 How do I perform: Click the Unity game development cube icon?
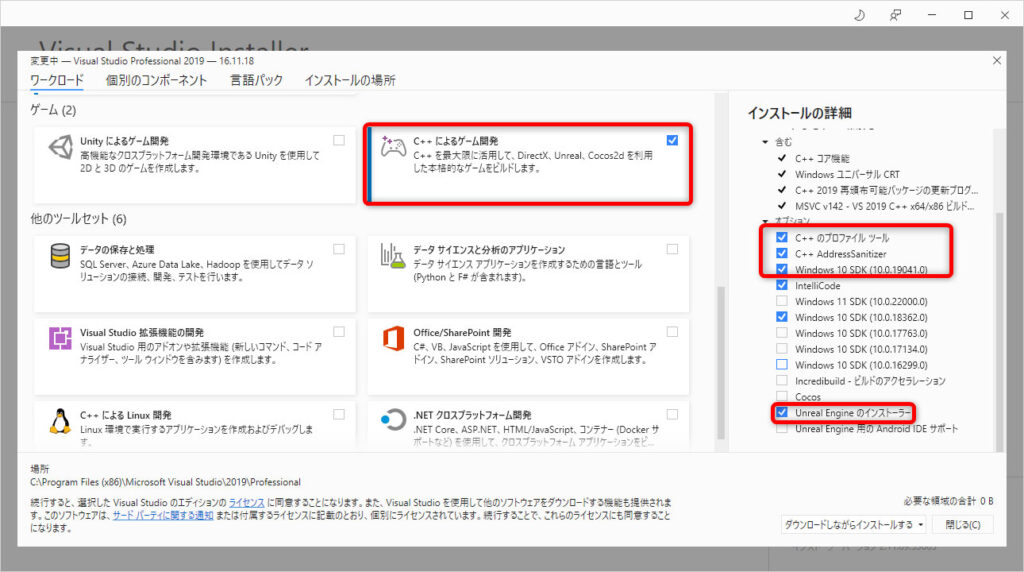(x=61, y=148)
